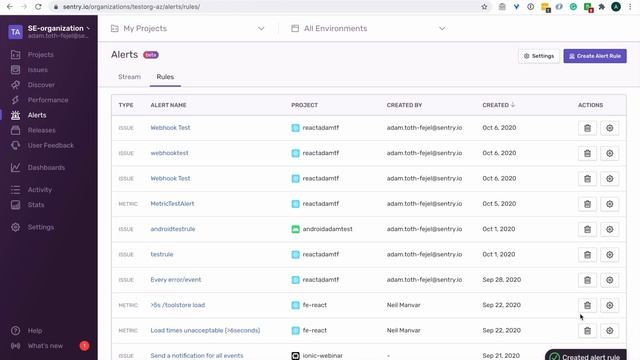The width and height of the screenshot is (640, 360).
Task: Click the Oct 5, 2020 created date
Action: 499,204
